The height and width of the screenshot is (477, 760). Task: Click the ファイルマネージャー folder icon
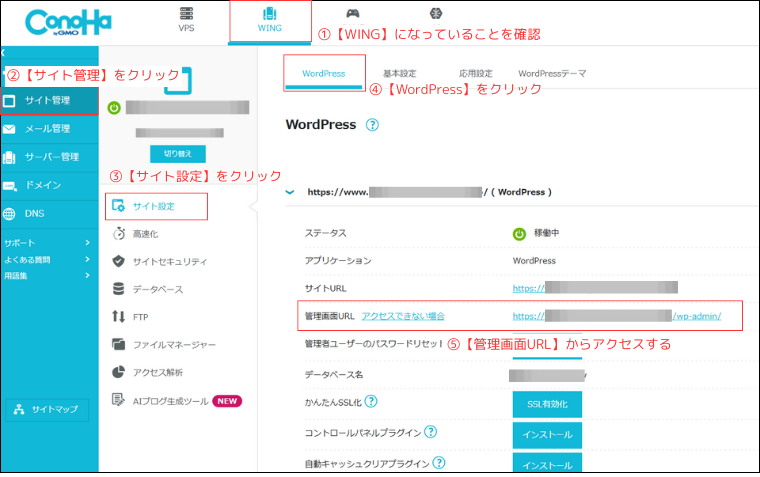[x=118, y=344]
